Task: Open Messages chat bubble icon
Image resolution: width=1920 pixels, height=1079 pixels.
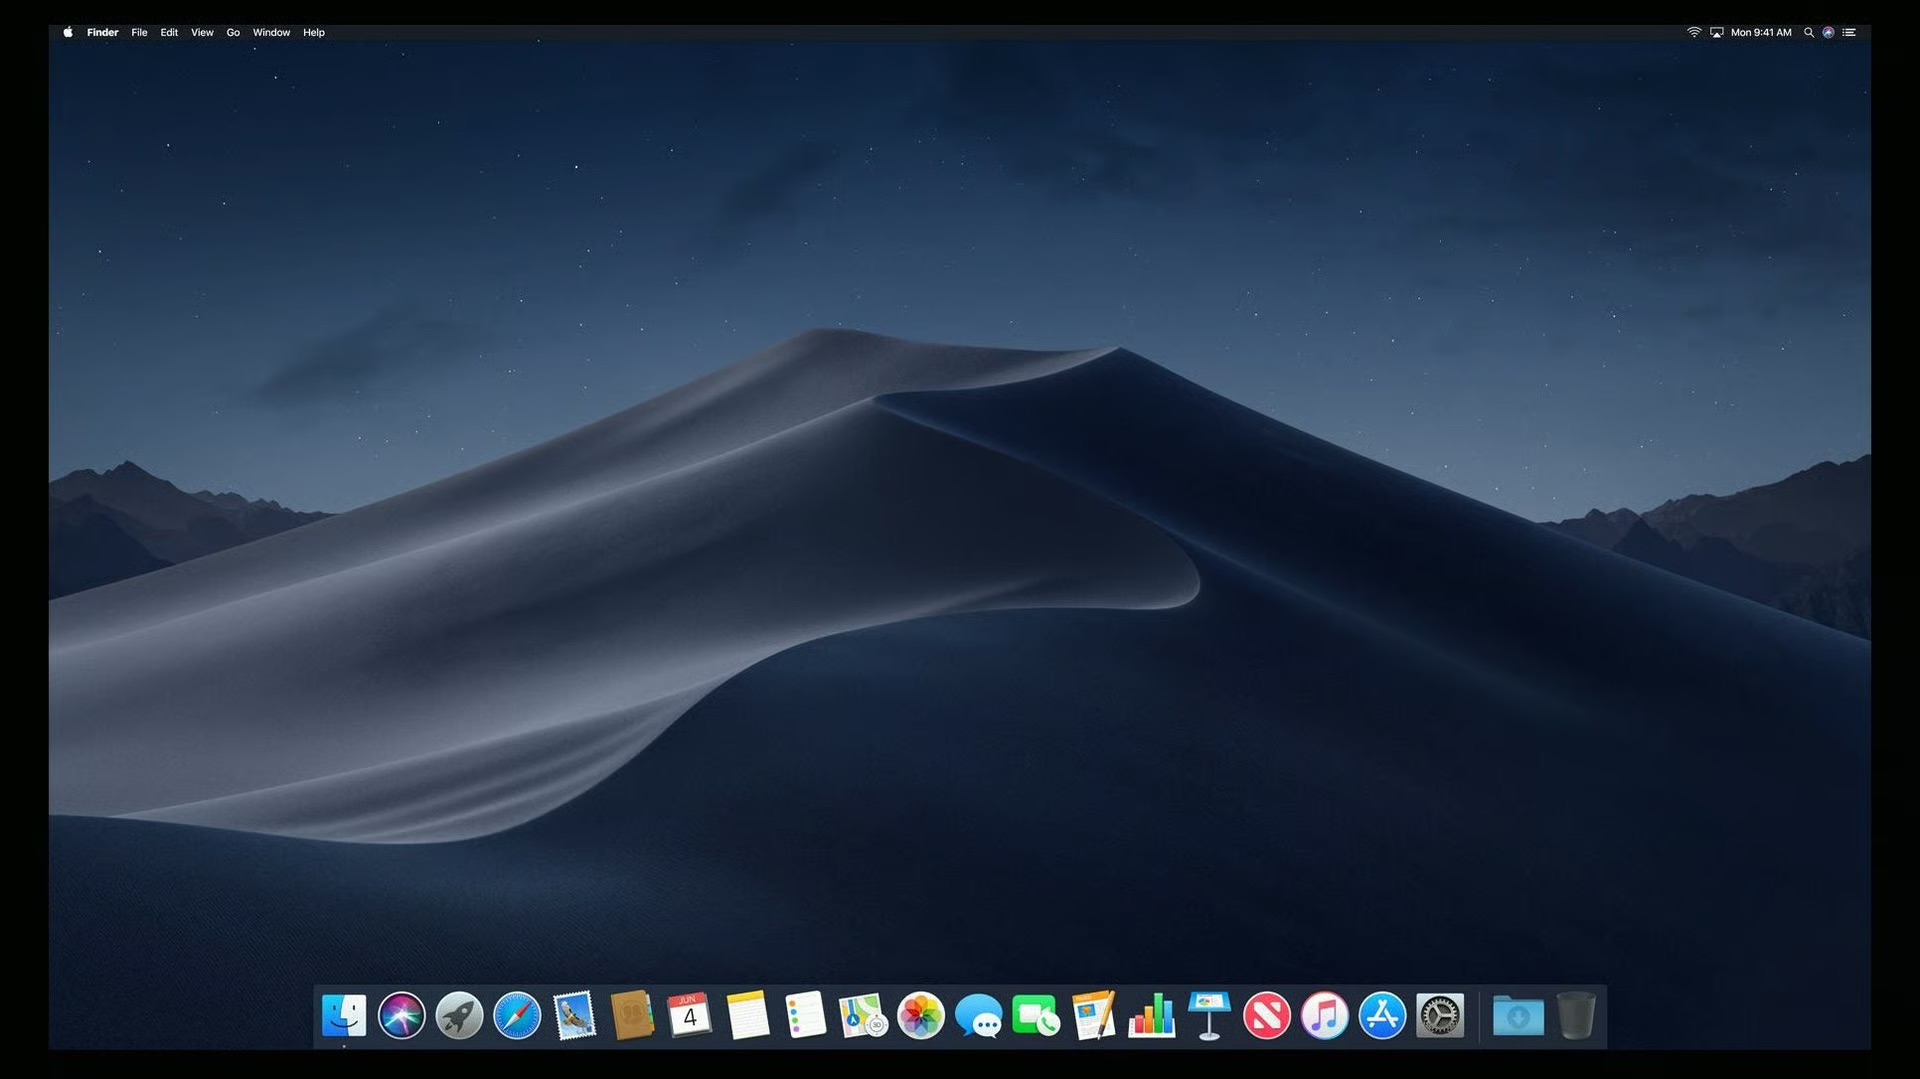Action: pos(979,1016)
